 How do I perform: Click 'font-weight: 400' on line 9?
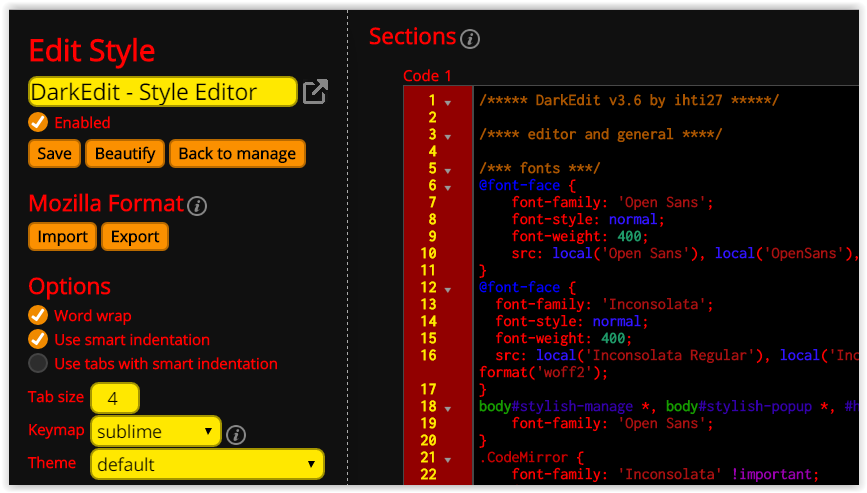click(579, 236)
